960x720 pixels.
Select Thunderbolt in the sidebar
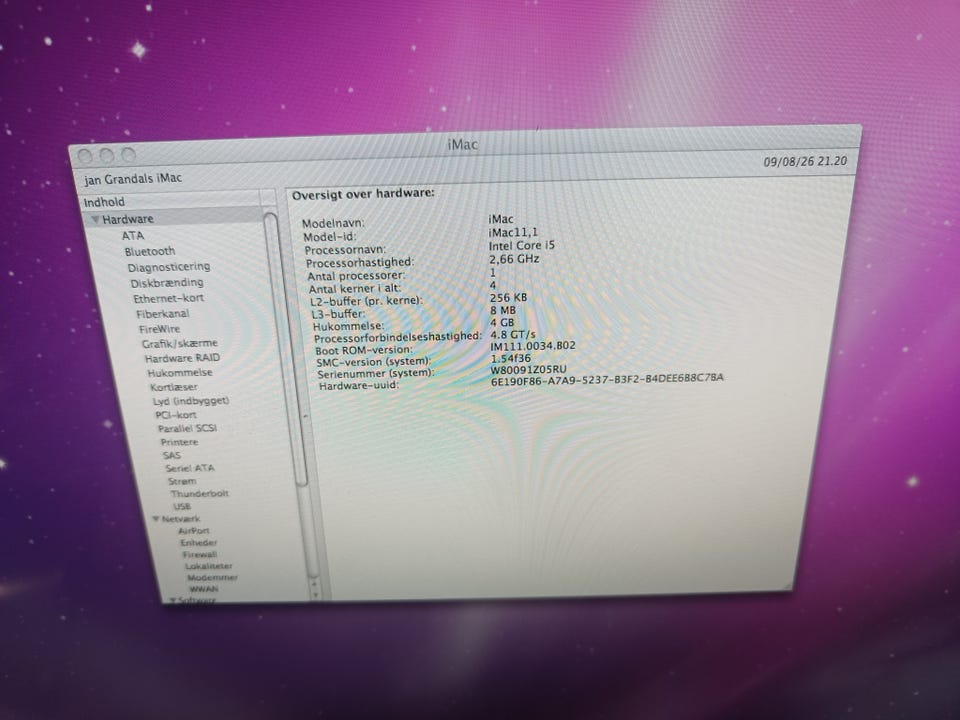click(x=200, y=493)
